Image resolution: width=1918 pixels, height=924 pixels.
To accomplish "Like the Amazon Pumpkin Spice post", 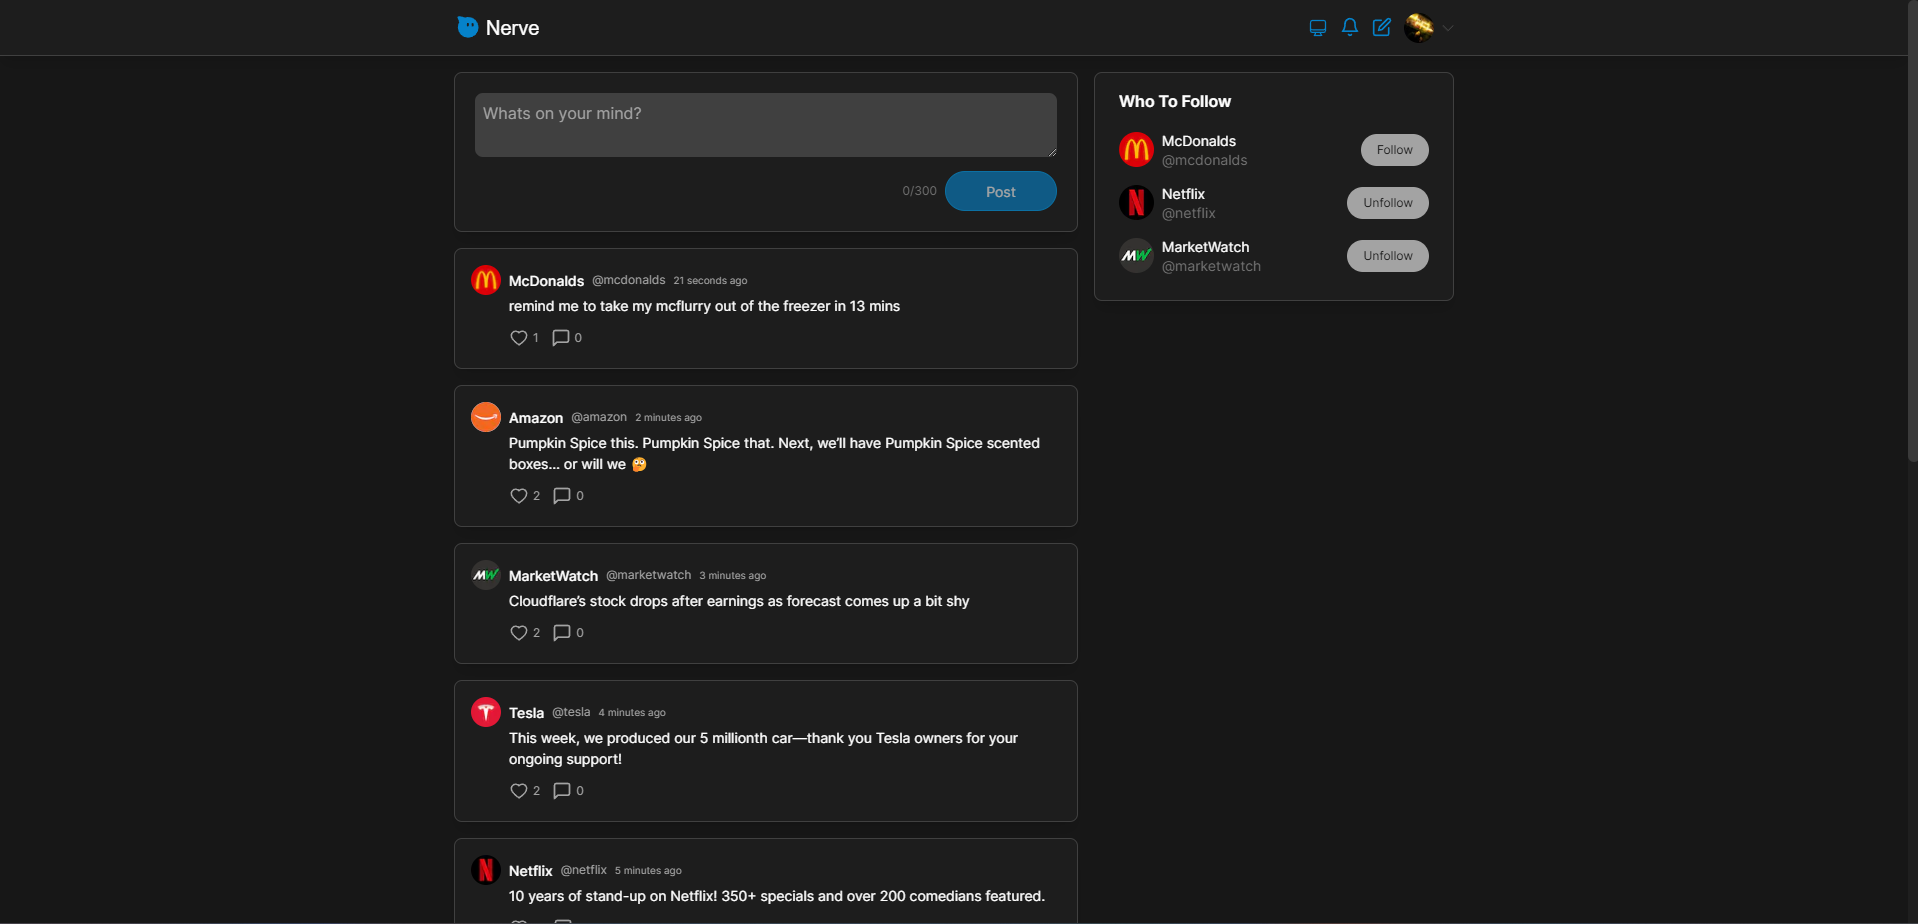I will click(519, 496).
